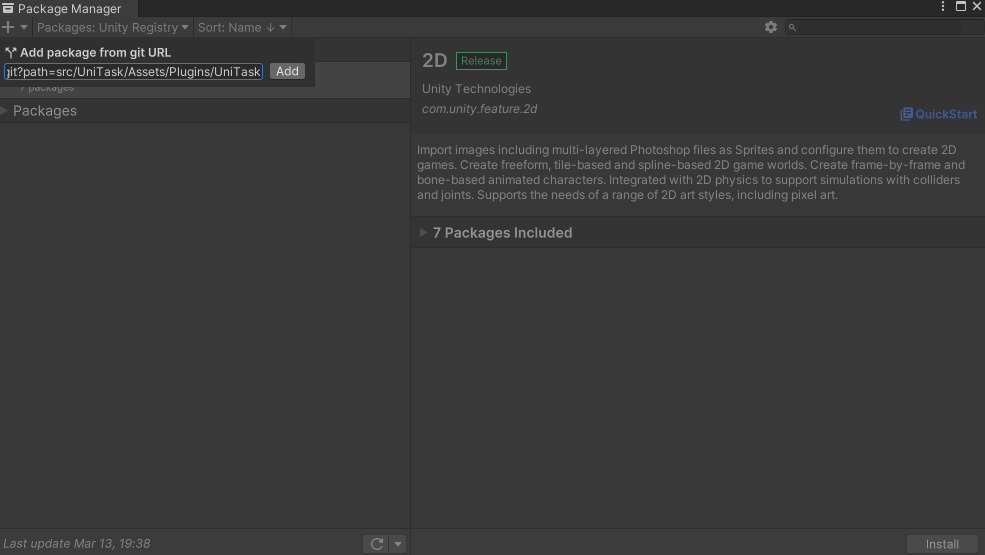The height and width of the screenshot is (555, 985).
Task: Click the git URL input field
Action: [133, 72]
